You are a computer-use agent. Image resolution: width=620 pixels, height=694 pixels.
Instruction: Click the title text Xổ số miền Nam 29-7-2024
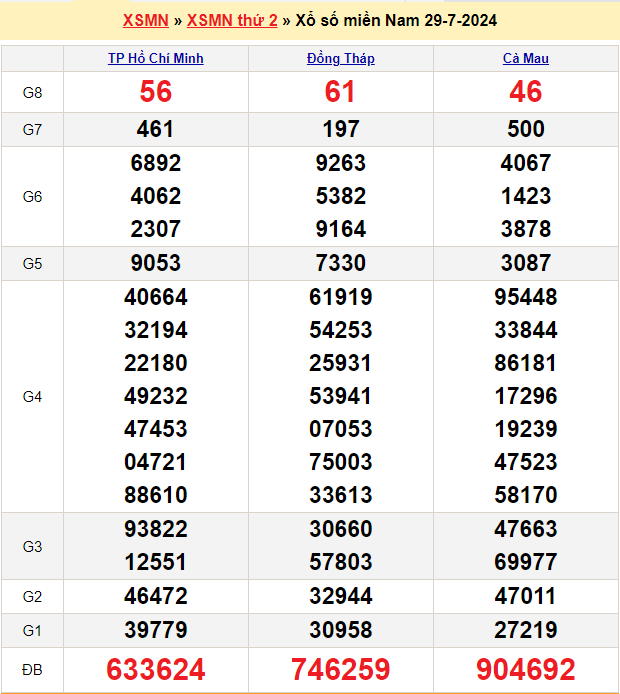pyautogui.click(x=396, y=20)
